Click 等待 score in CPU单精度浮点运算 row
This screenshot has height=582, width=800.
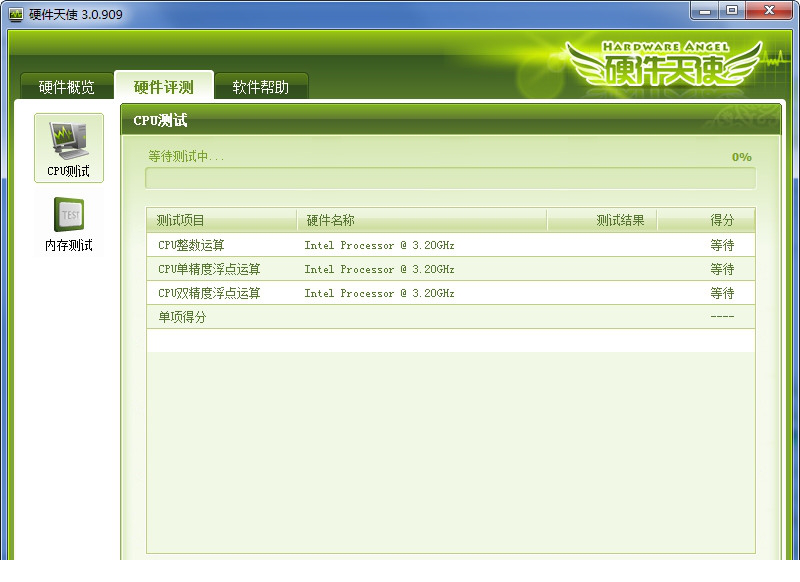tap(722, 269)
